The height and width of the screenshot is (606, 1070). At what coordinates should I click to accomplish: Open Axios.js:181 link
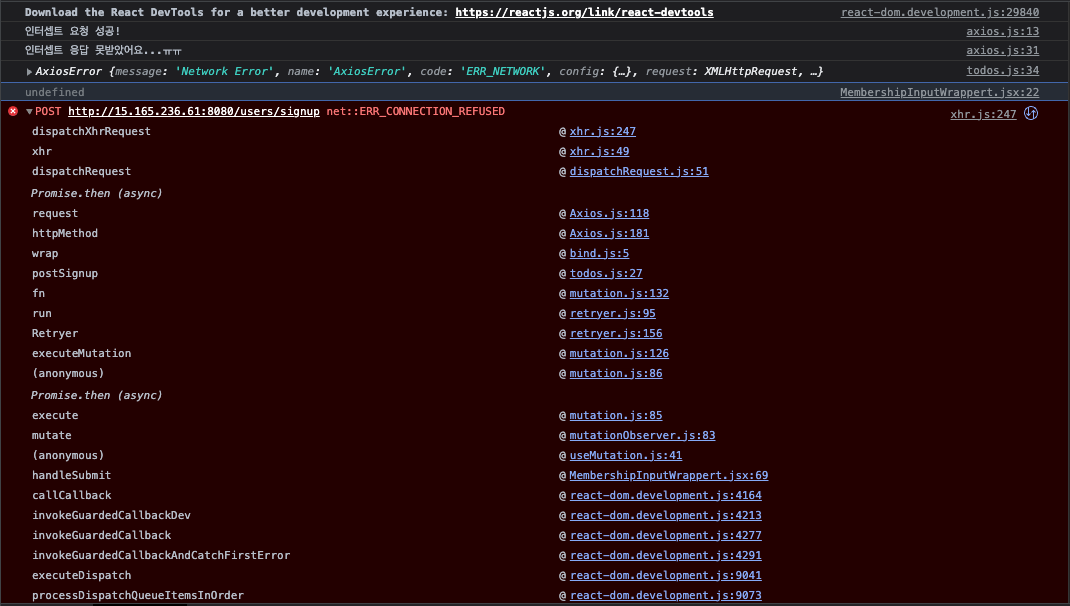[609, 233]
